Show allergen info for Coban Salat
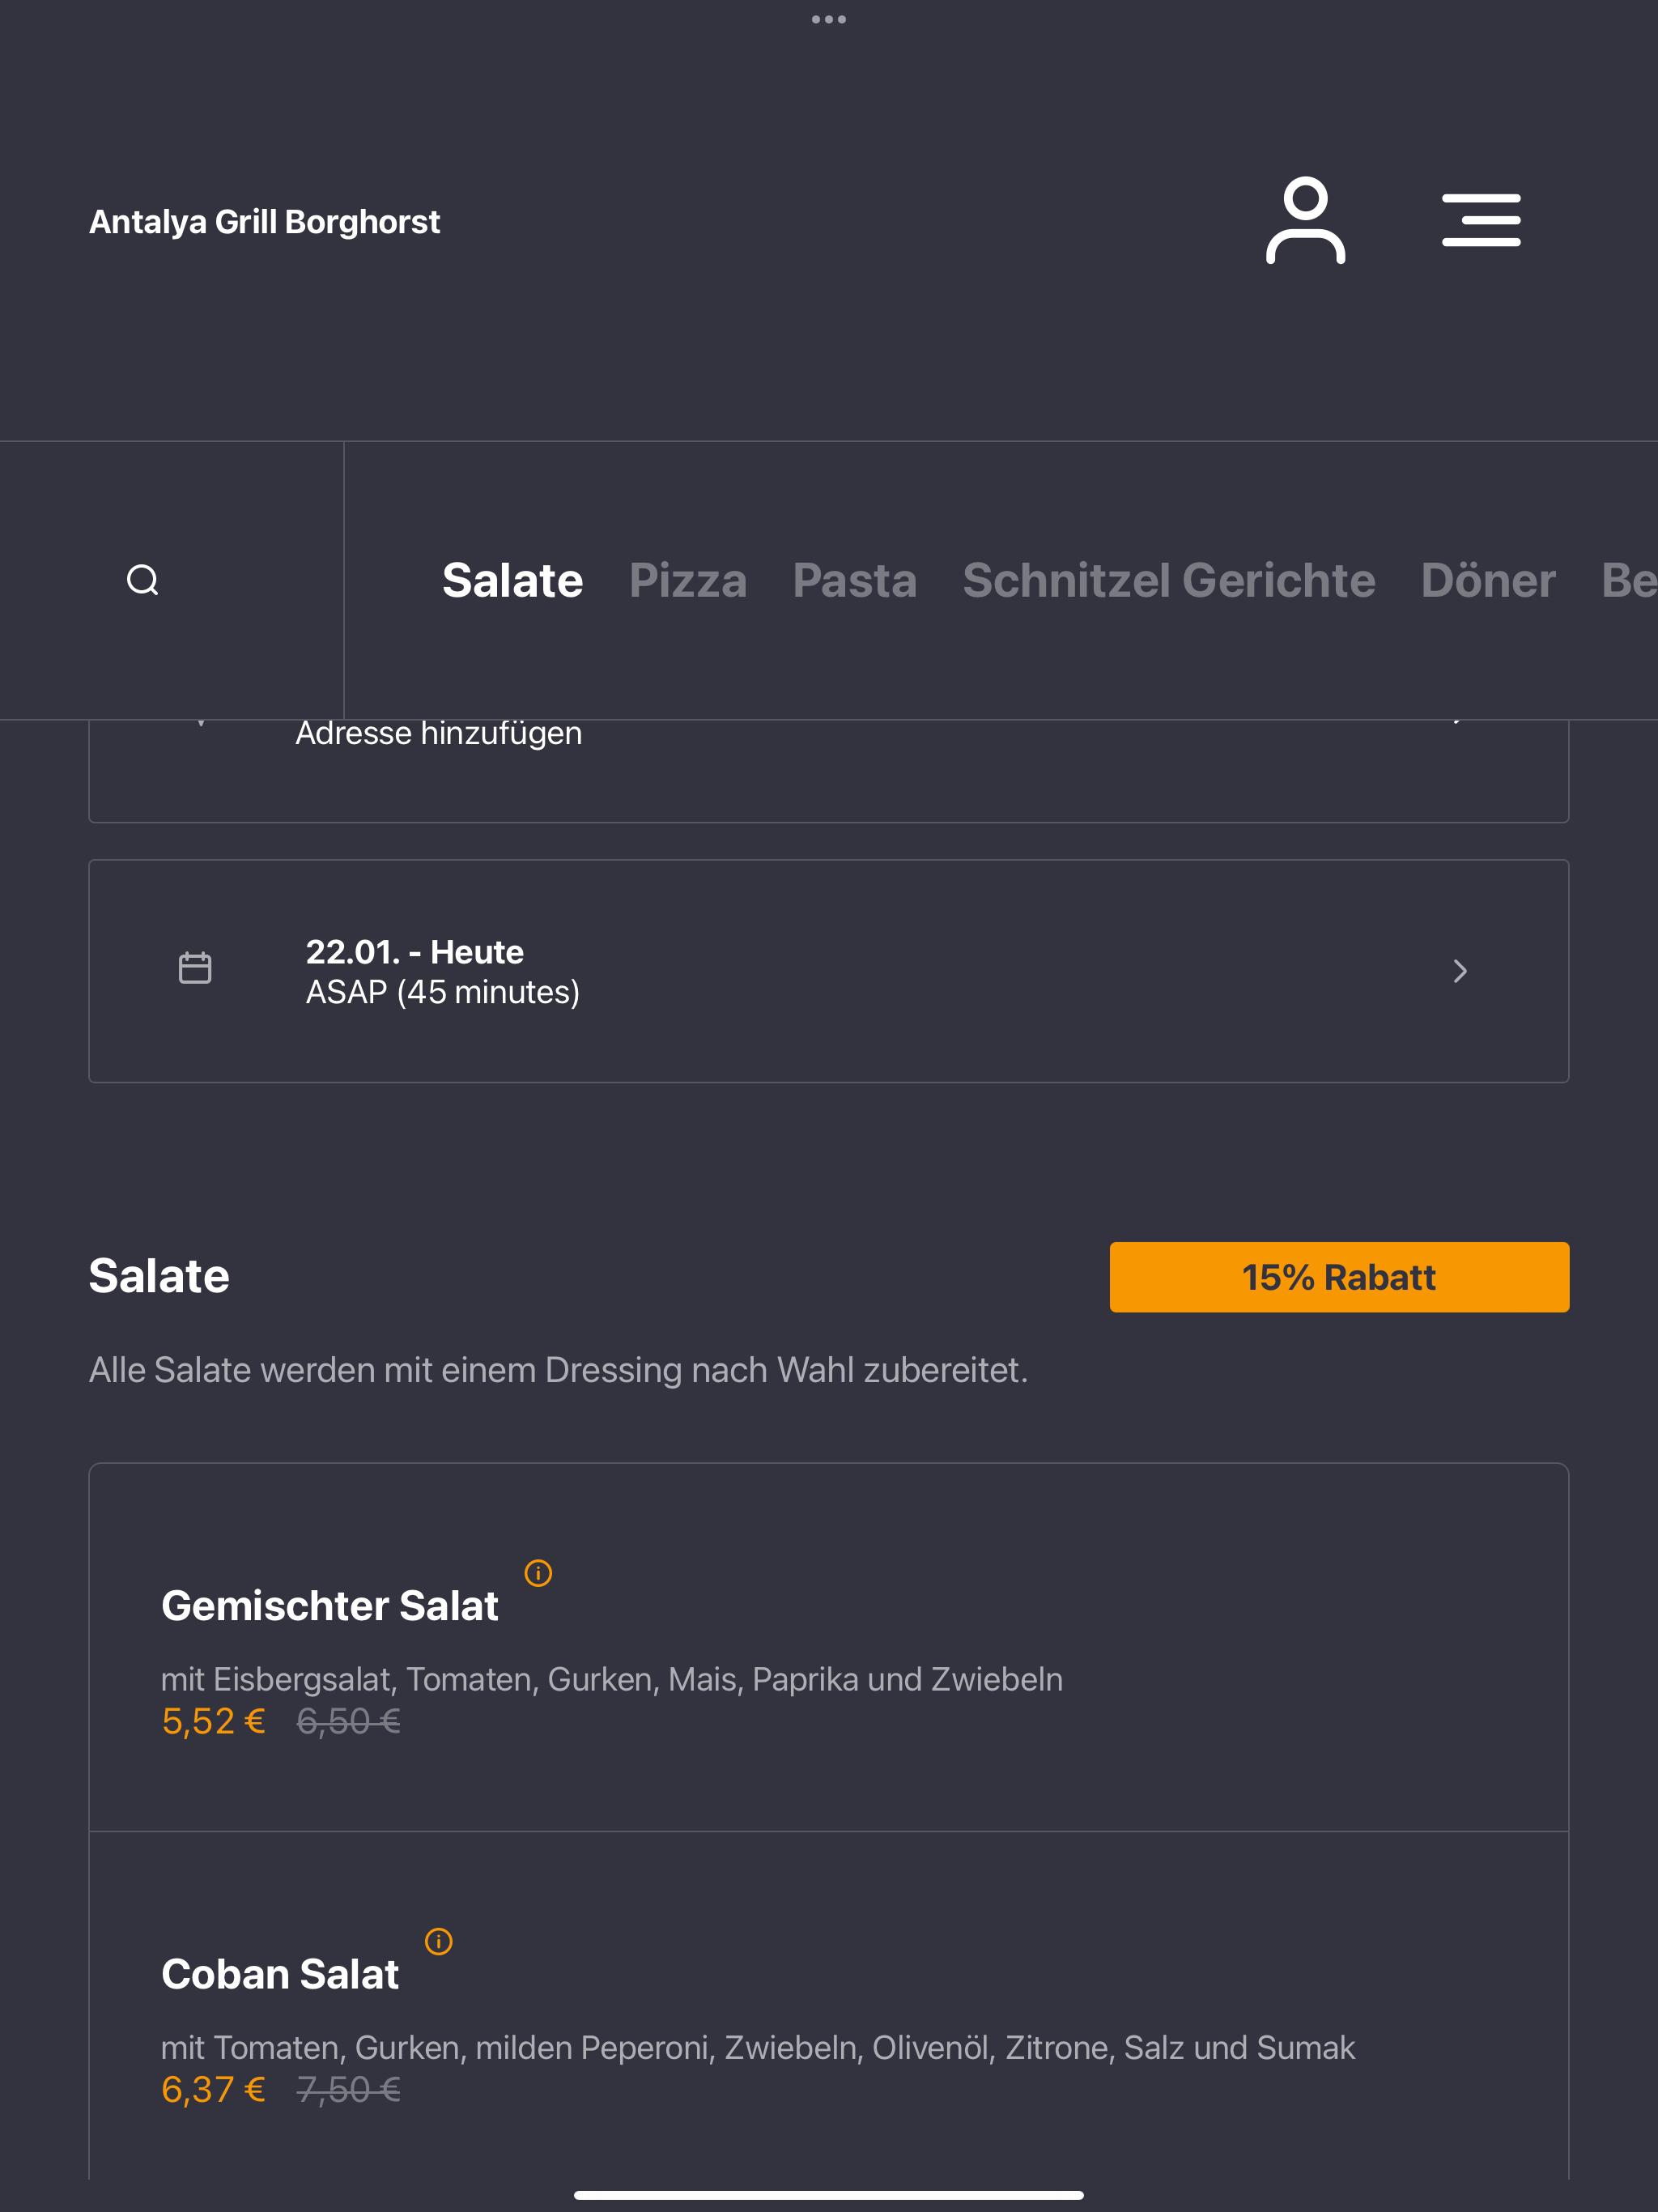This screenshot has width=1658, height=2212. tap(439, 1941)
